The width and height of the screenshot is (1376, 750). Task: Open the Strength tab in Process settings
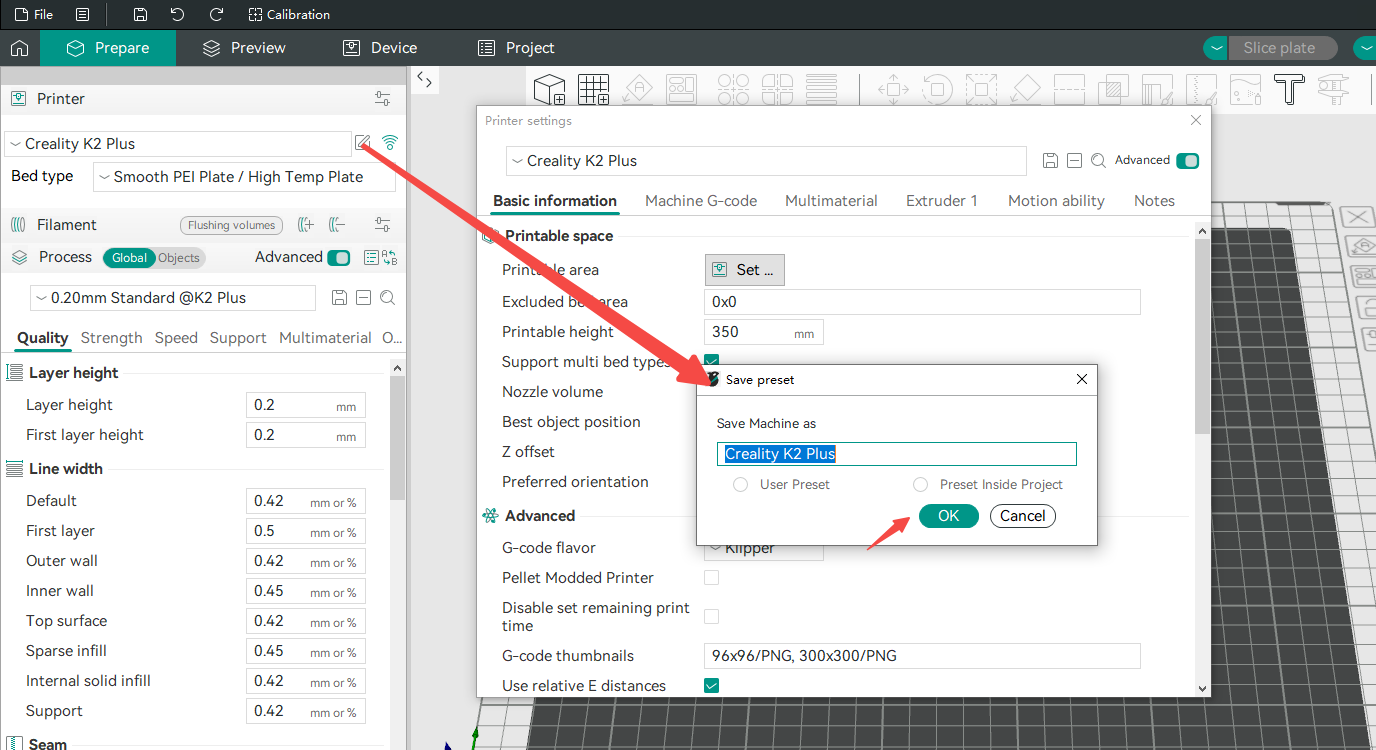(x=111, y=338)
